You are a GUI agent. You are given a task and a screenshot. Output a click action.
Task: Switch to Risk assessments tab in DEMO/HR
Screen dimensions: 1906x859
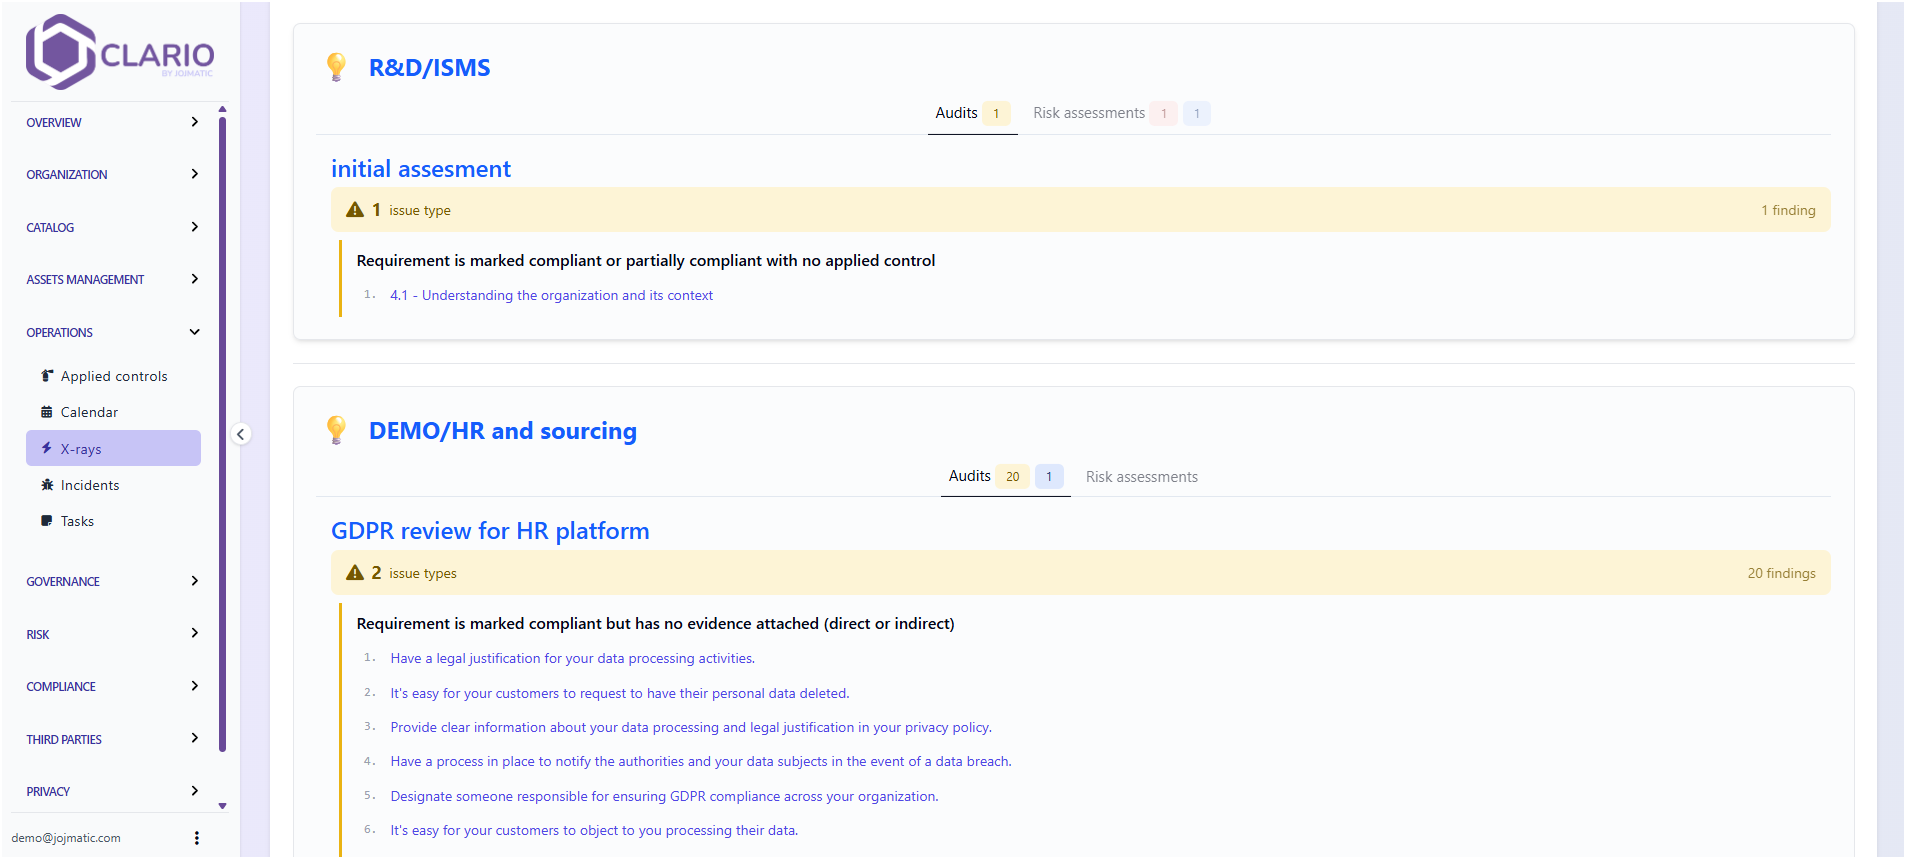1141,477
